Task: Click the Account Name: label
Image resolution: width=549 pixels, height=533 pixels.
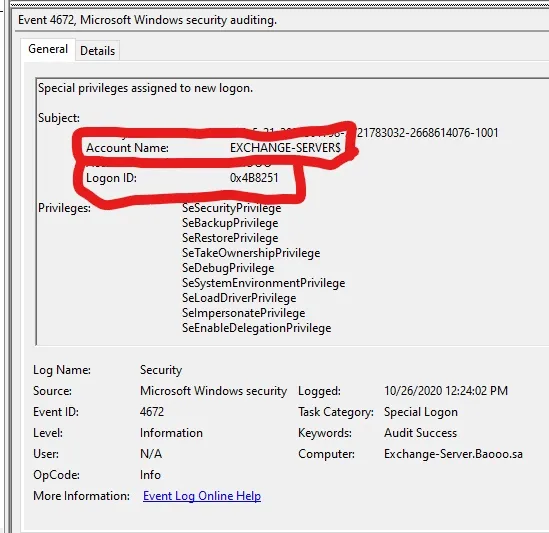Action: coord(127,148)
